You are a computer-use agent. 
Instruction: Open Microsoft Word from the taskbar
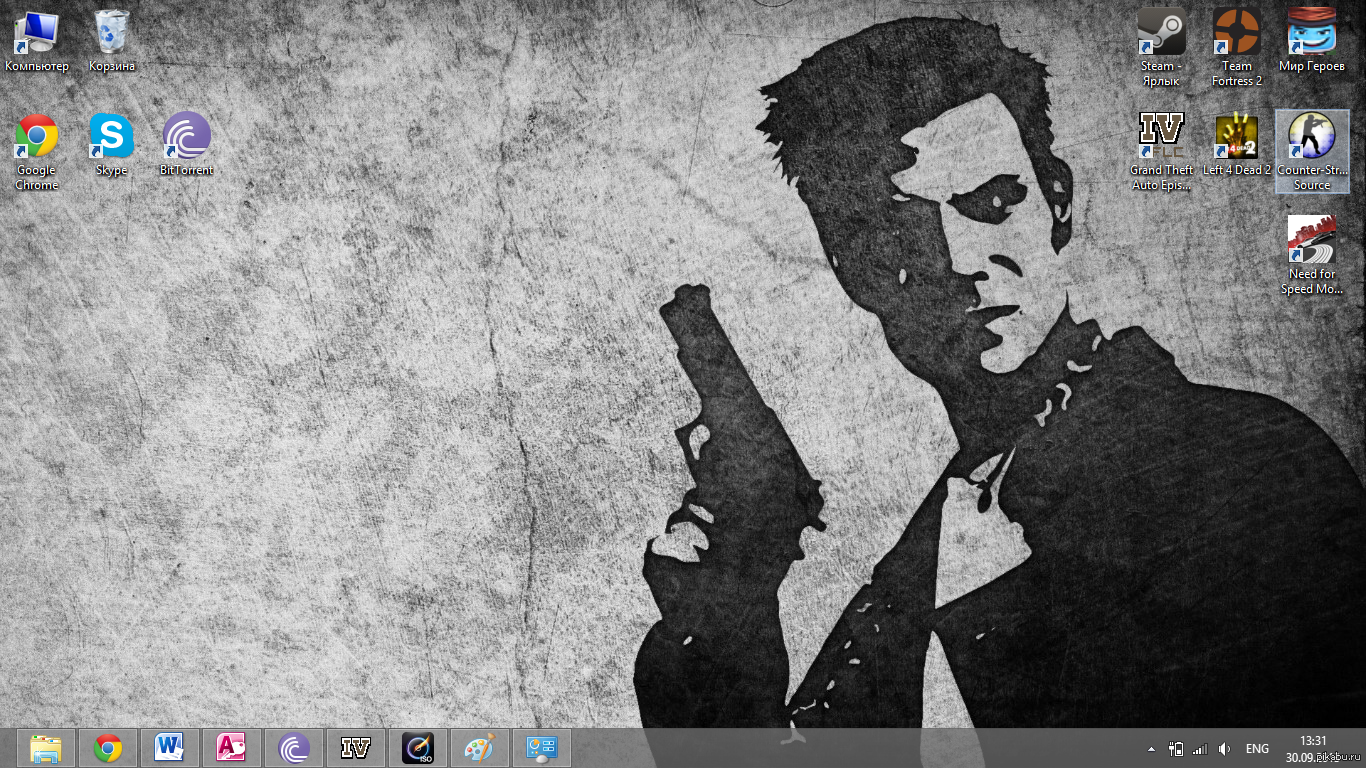point(170,748)
